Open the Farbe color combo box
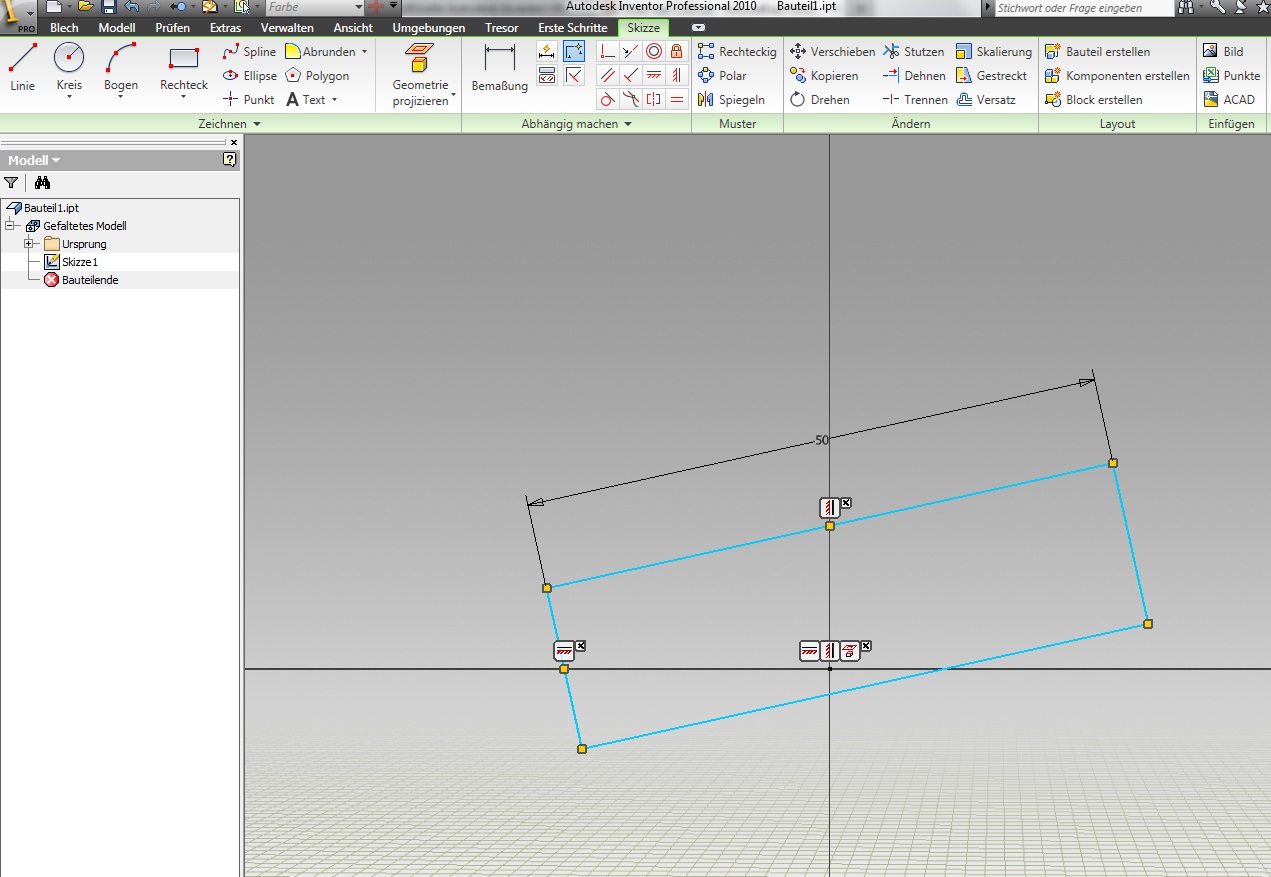The width and height of the screenshot is (1271, 877). coord(313,7)
